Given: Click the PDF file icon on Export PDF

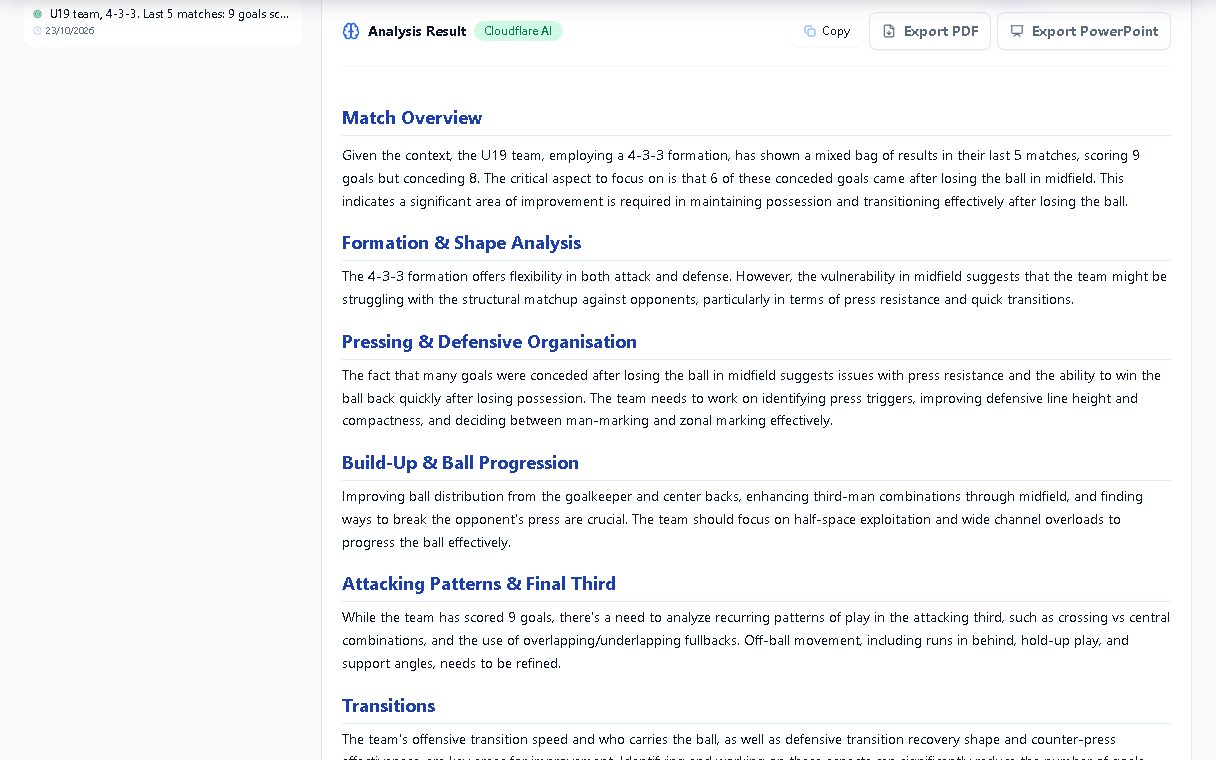Looking at the screenshot, I should coord(889,31).
